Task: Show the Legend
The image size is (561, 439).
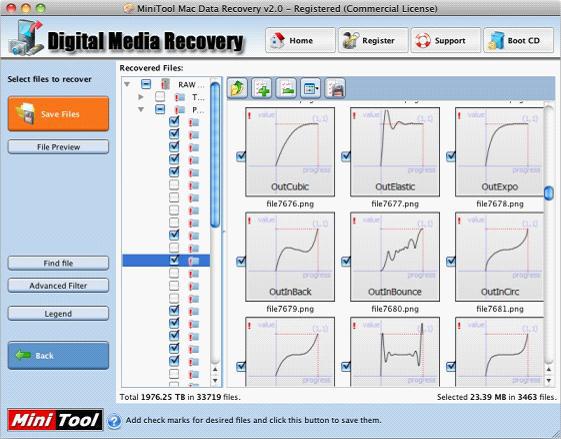Action: tap(58, 313)
